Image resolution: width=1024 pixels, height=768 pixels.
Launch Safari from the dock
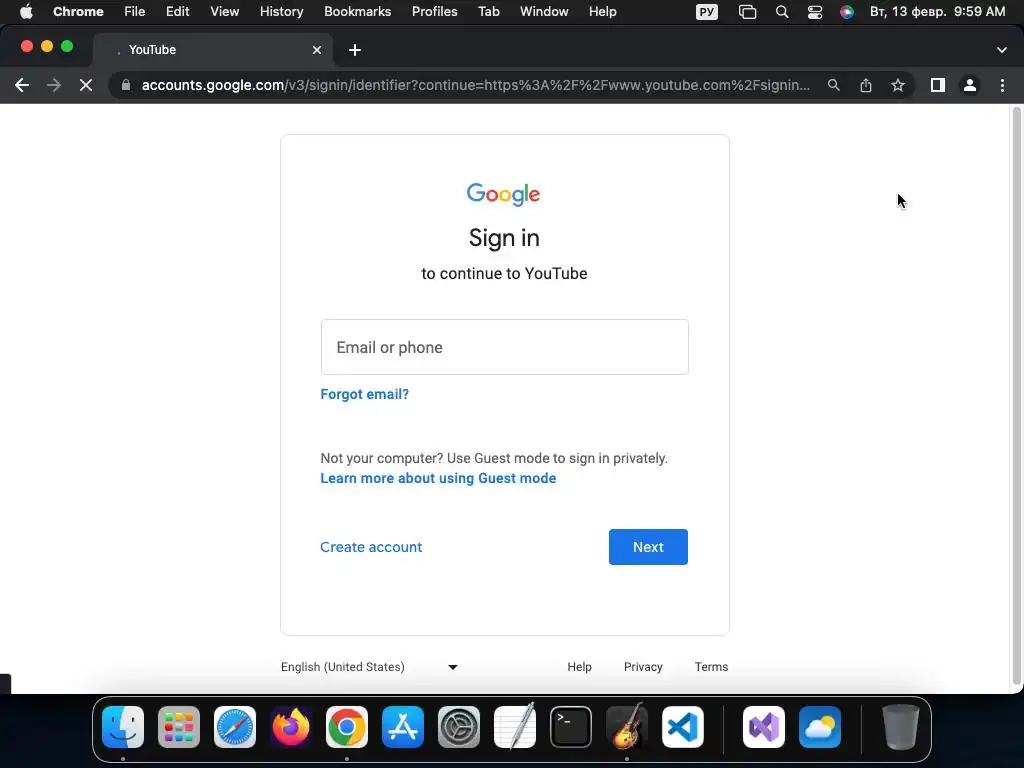click(235, 727)
